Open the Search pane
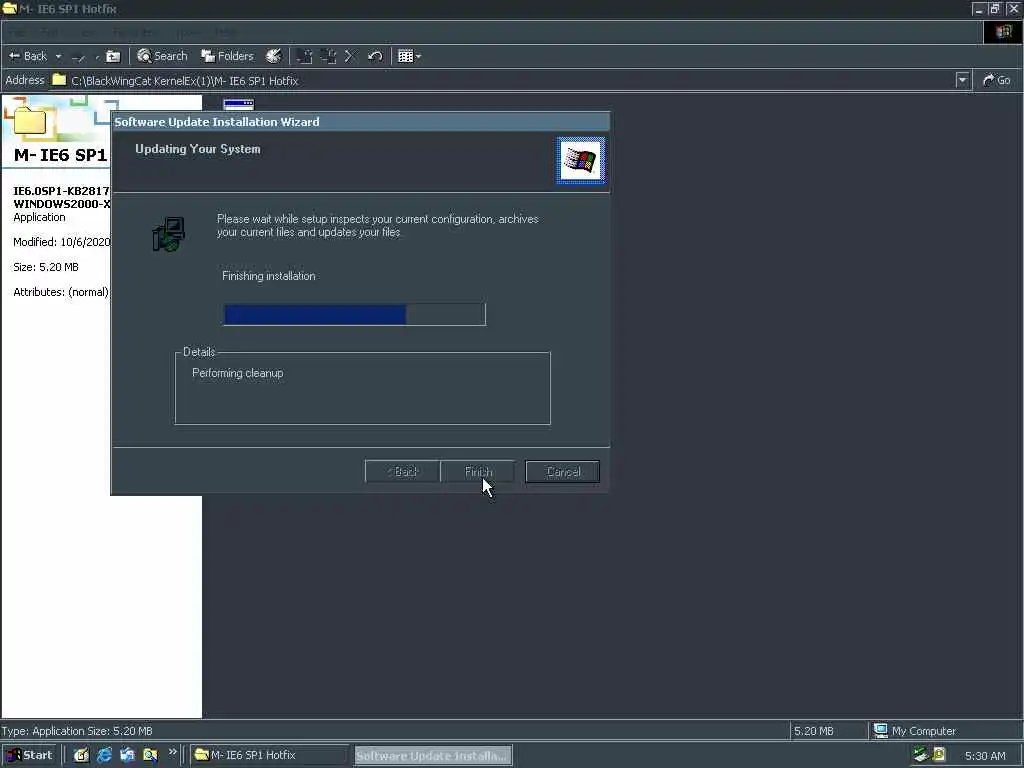Image resolution: width=1024 pixels, height=768 pixels. (163, 56)
